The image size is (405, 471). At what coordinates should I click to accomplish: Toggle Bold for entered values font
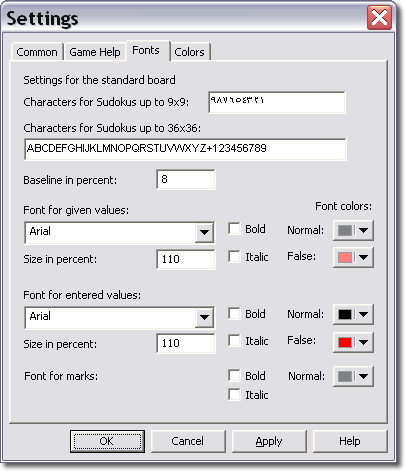pyautogui.click(x=234, y=314)
